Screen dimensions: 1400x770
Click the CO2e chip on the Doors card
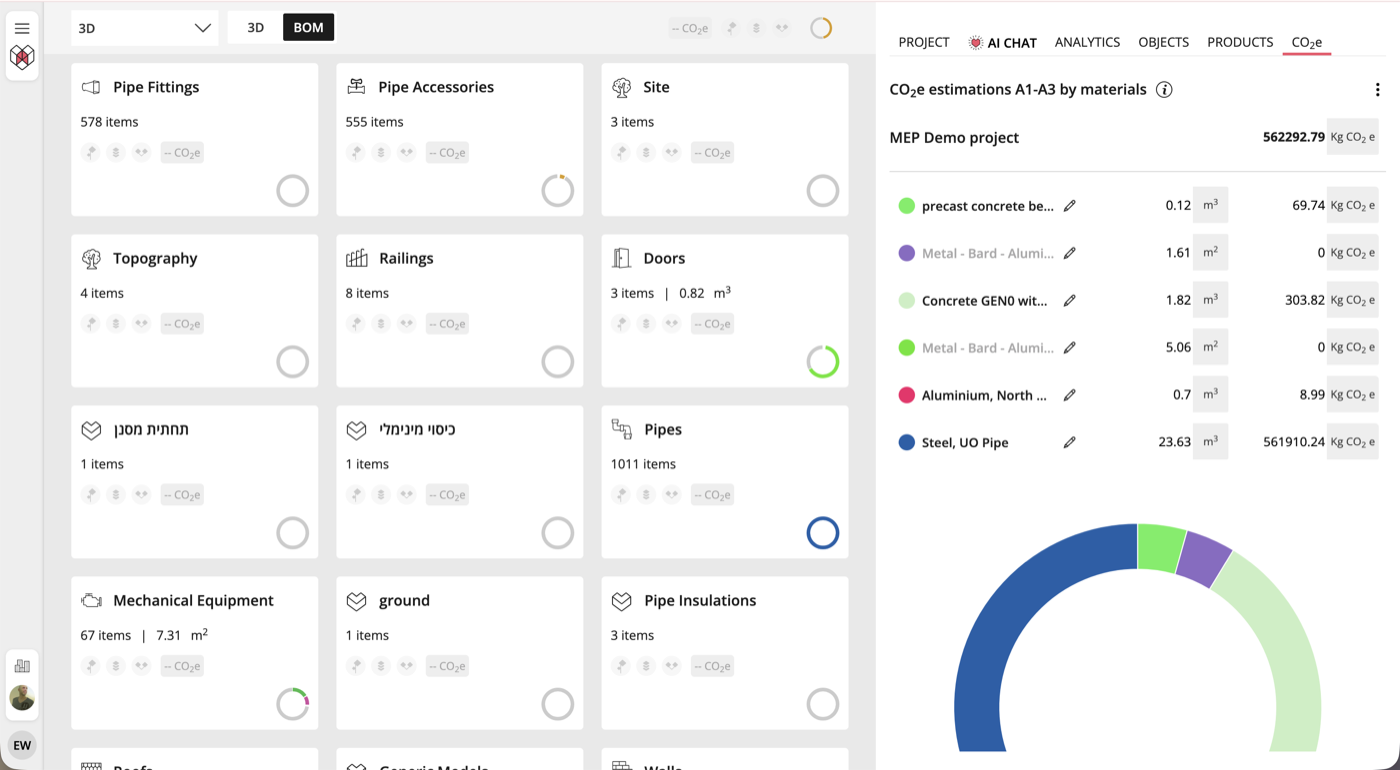coord(712,324)
